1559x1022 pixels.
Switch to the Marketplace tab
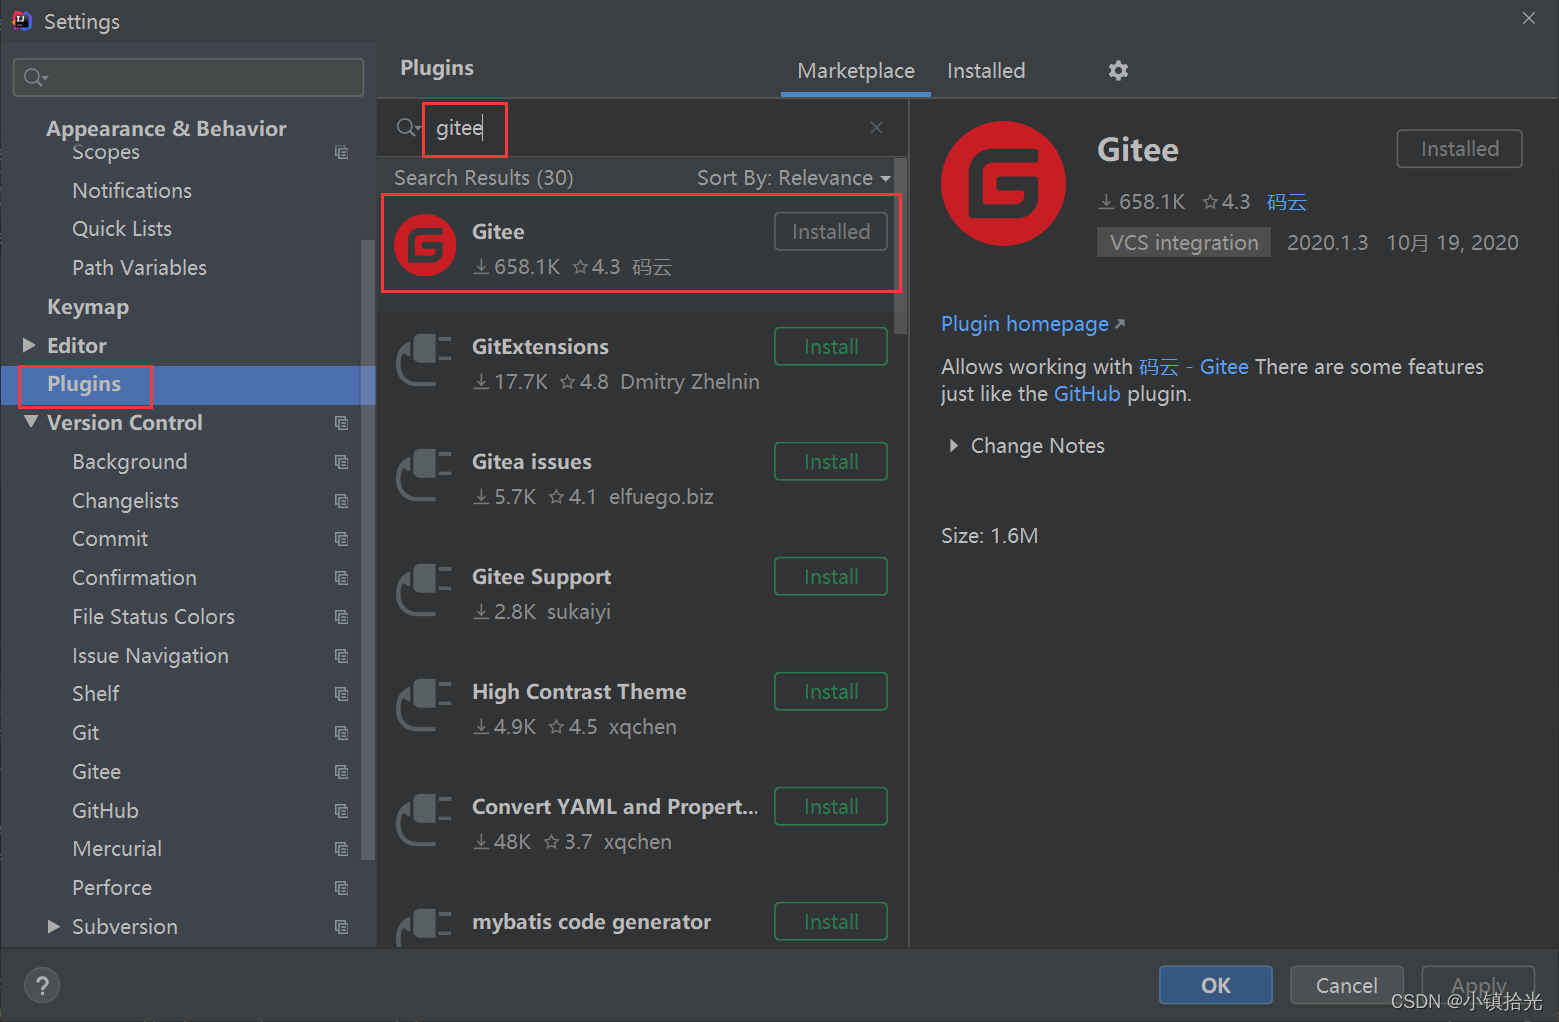click(x=856, y=71)
